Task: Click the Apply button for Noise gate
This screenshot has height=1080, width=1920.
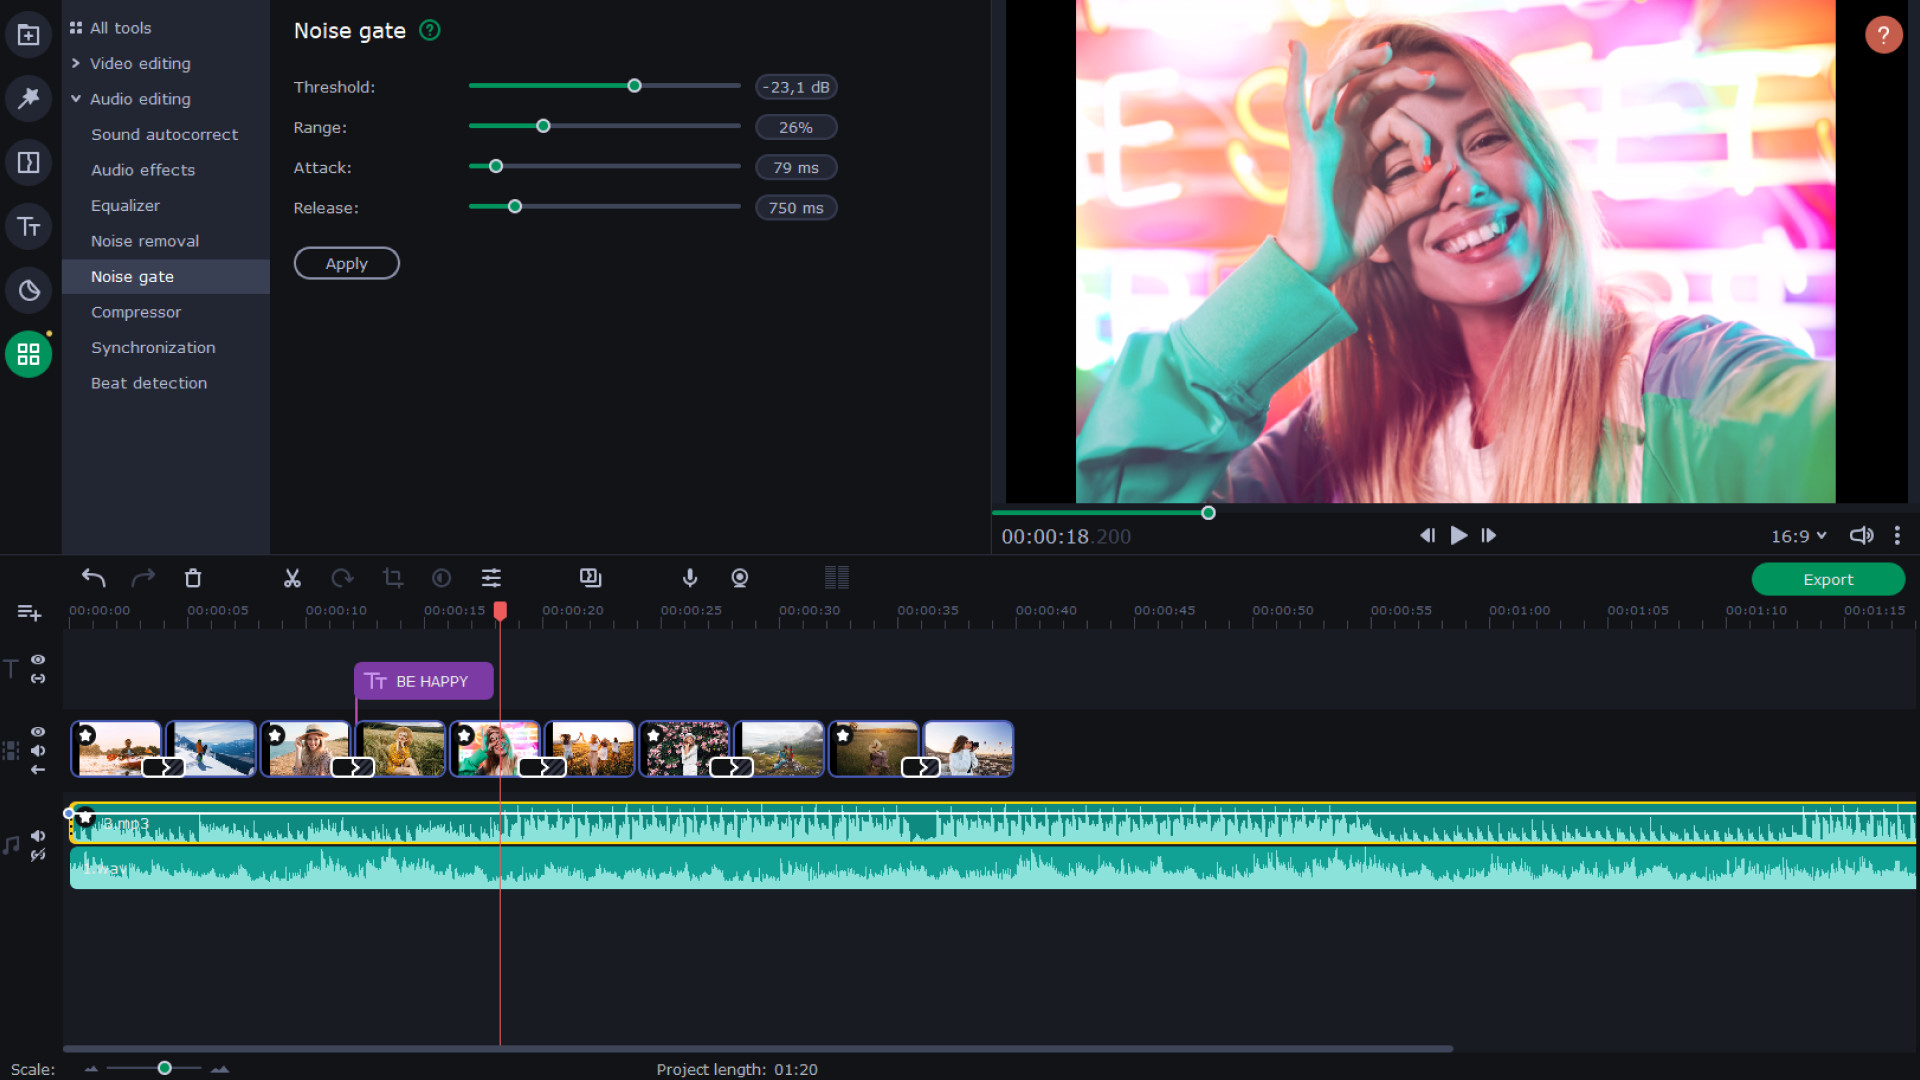Action: click(x=346, y=263)
